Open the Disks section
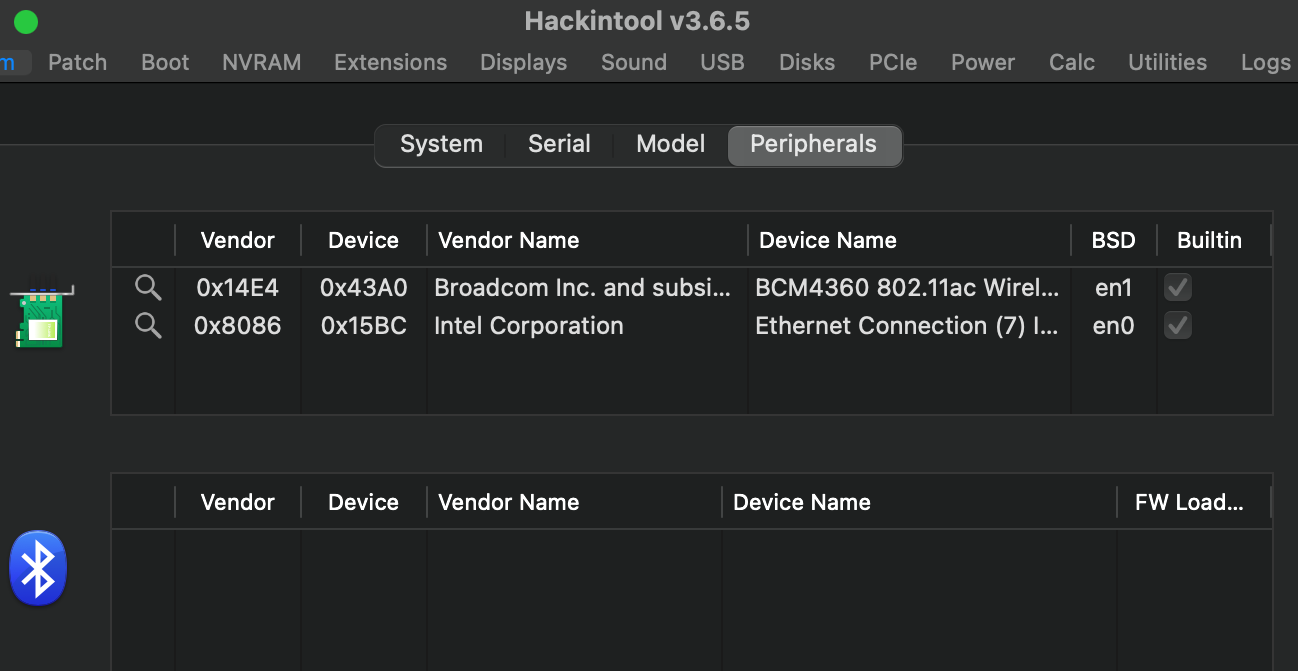 806,62
